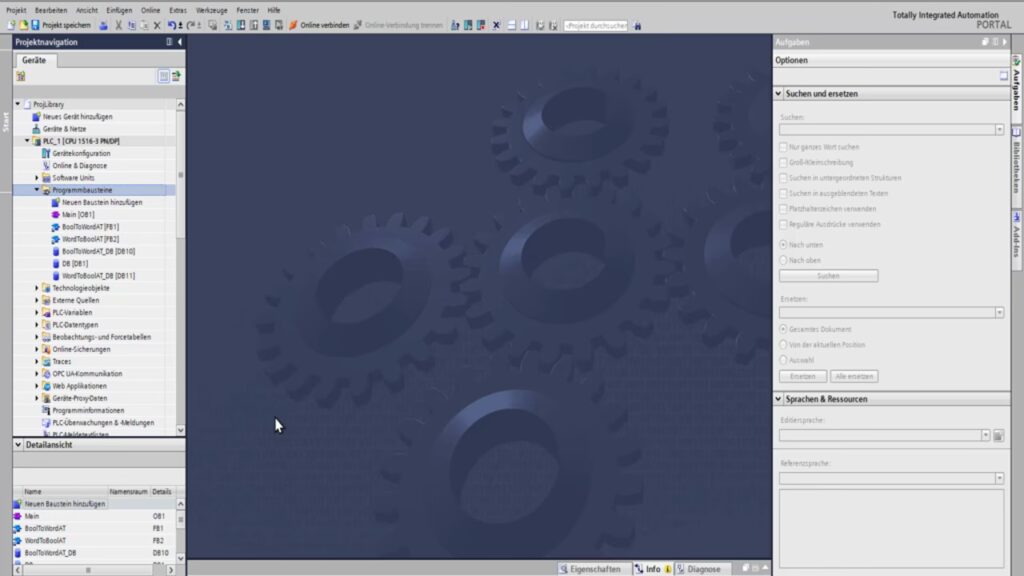Click the scissors cut icon
The image size is (1024, 576).
(x=119, y=25)
